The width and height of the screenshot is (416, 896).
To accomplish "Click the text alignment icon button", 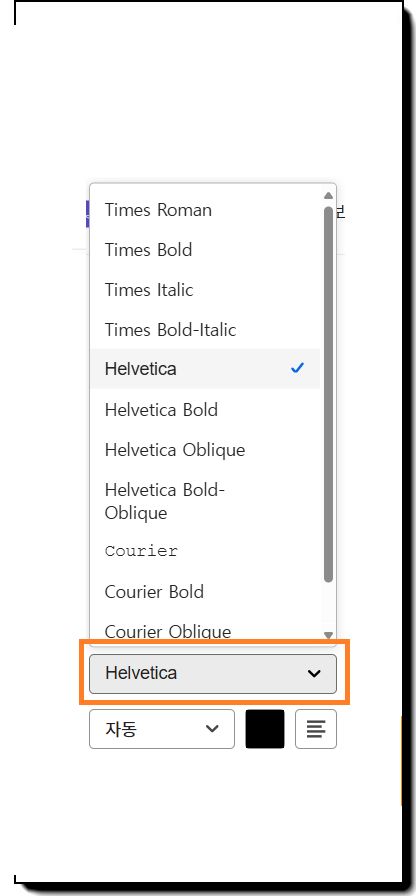I will pyautogui.click(x=315, y=729).
